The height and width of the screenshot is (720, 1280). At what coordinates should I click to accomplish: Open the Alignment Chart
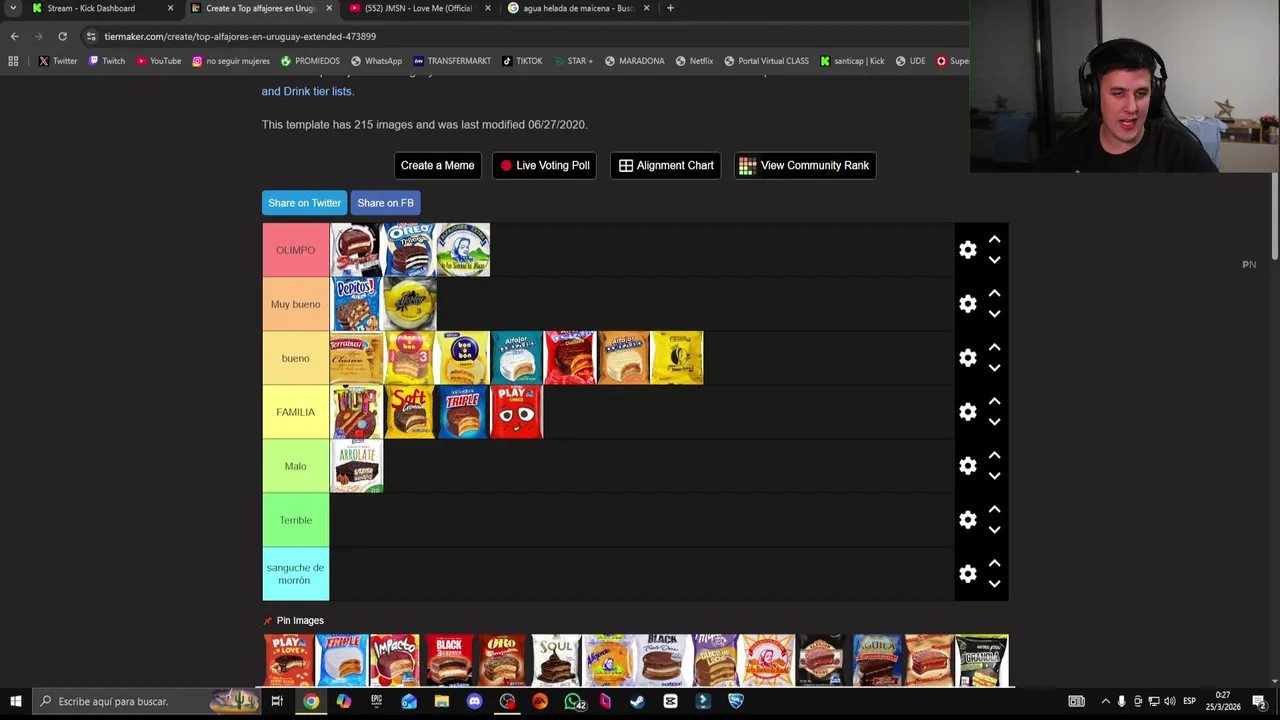click(x=666, y=165)
